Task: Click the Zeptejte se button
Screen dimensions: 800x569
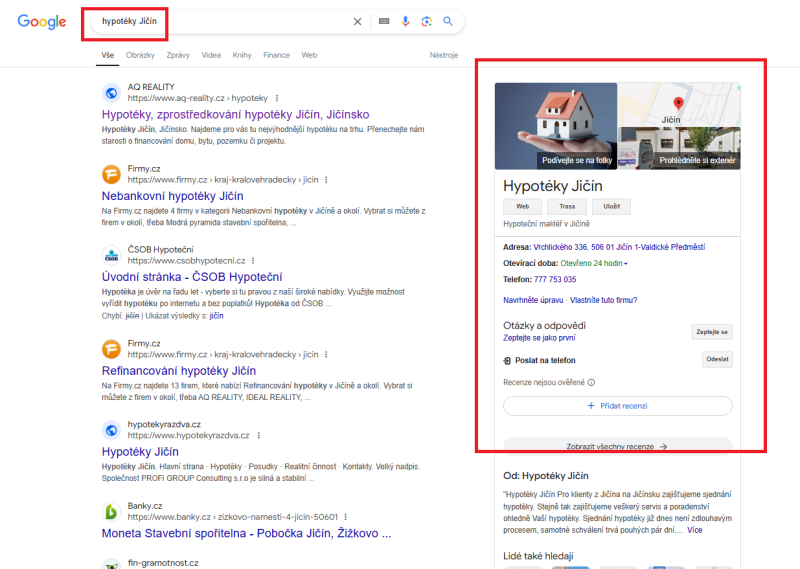Action: pyautogui.click(x=712, y=332)
